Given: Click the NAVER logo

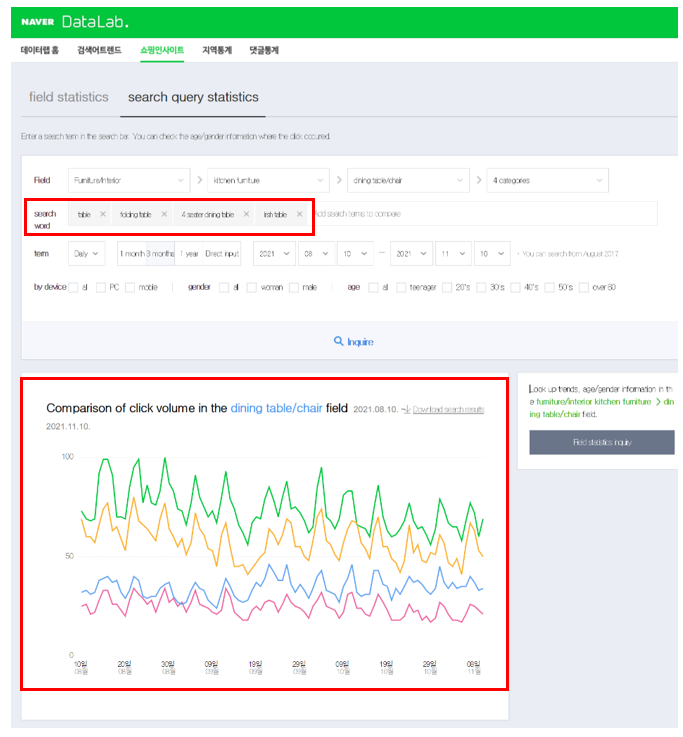Looking at the screenshot, I should click(x=38, y=22).
